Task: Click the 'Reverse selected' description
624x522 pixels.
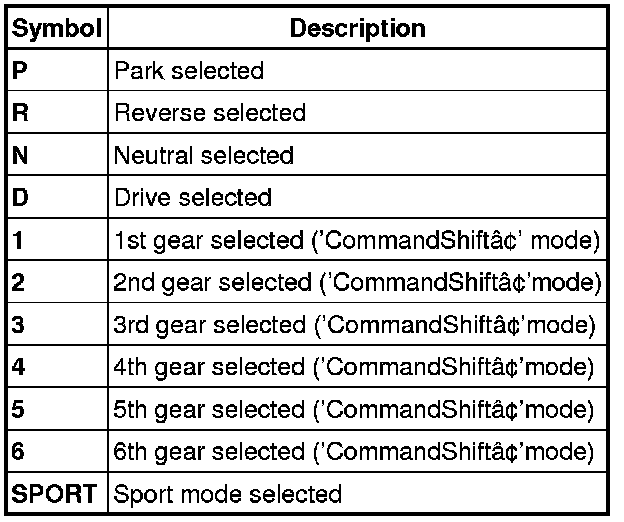Action: [x=210, y=113]
